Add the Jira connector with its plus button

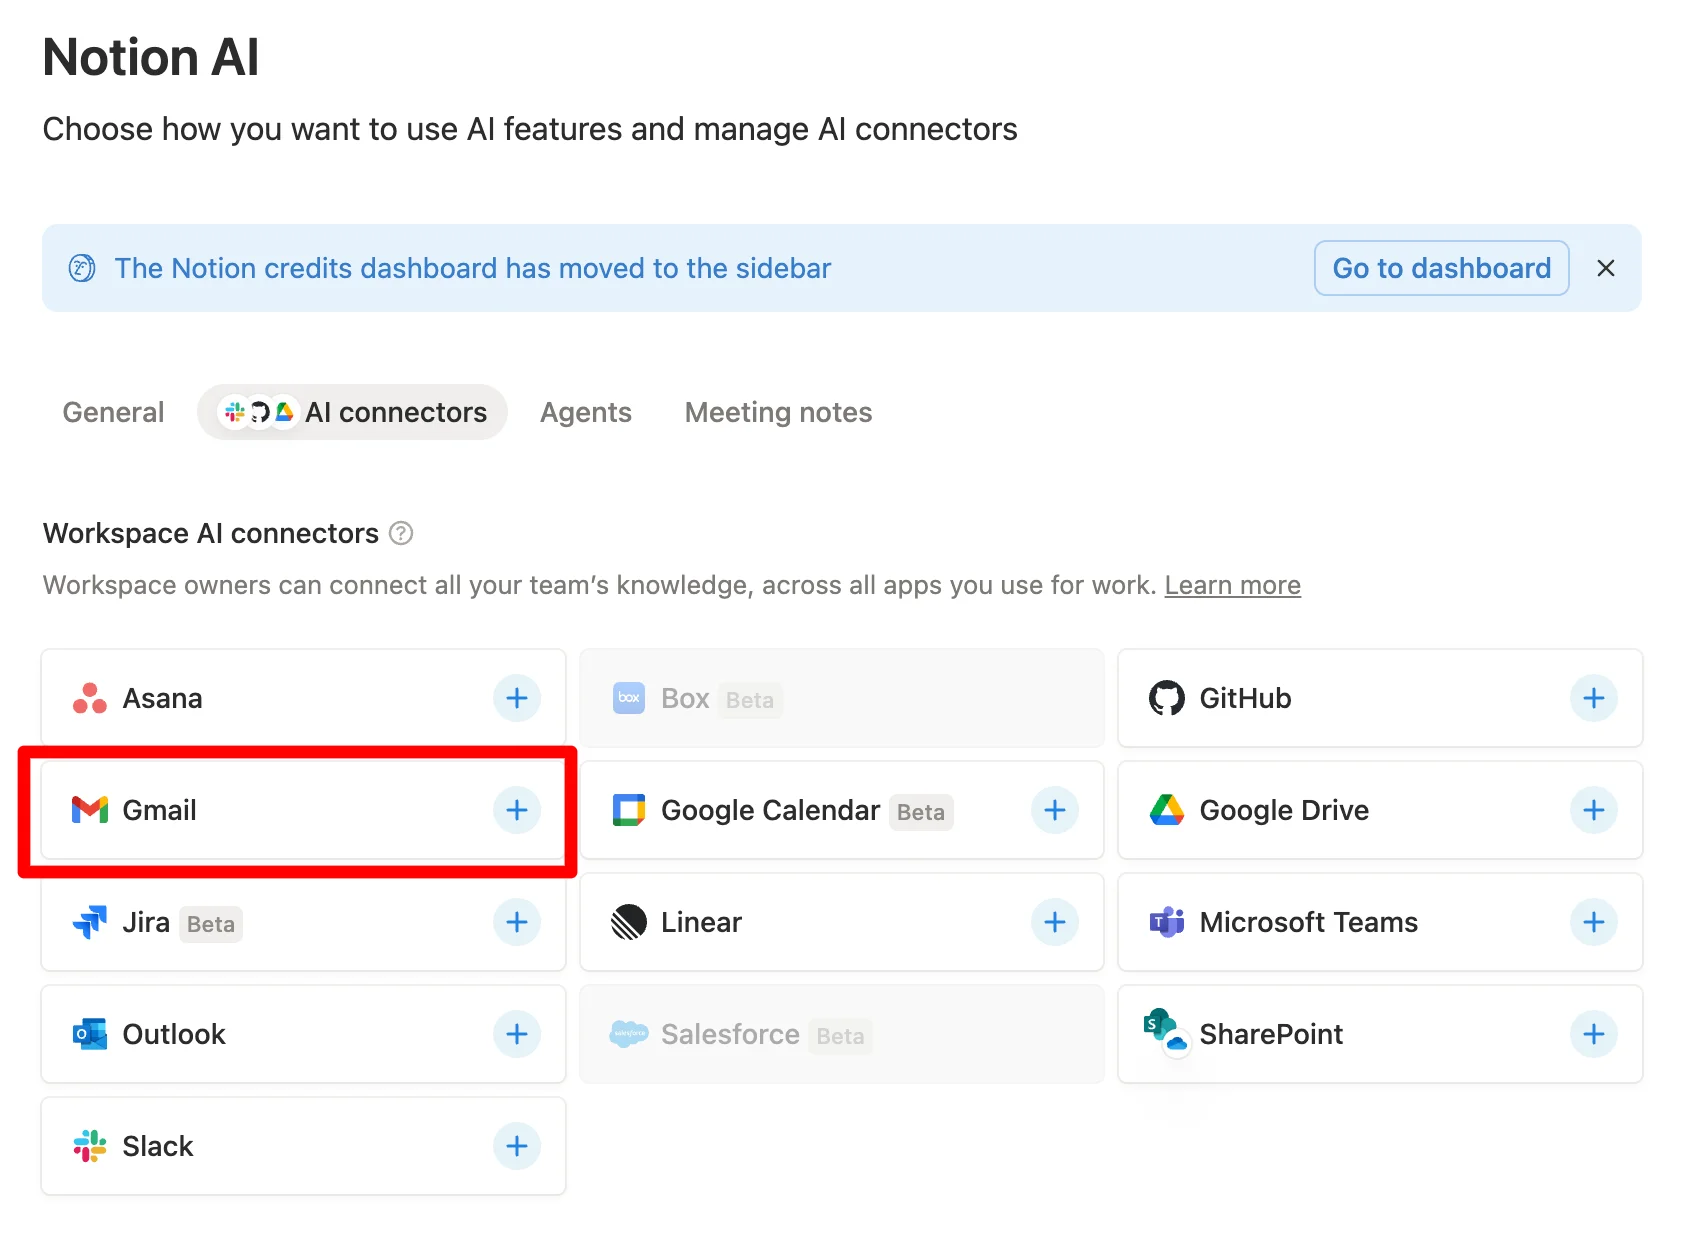click(x=517, y=922)
